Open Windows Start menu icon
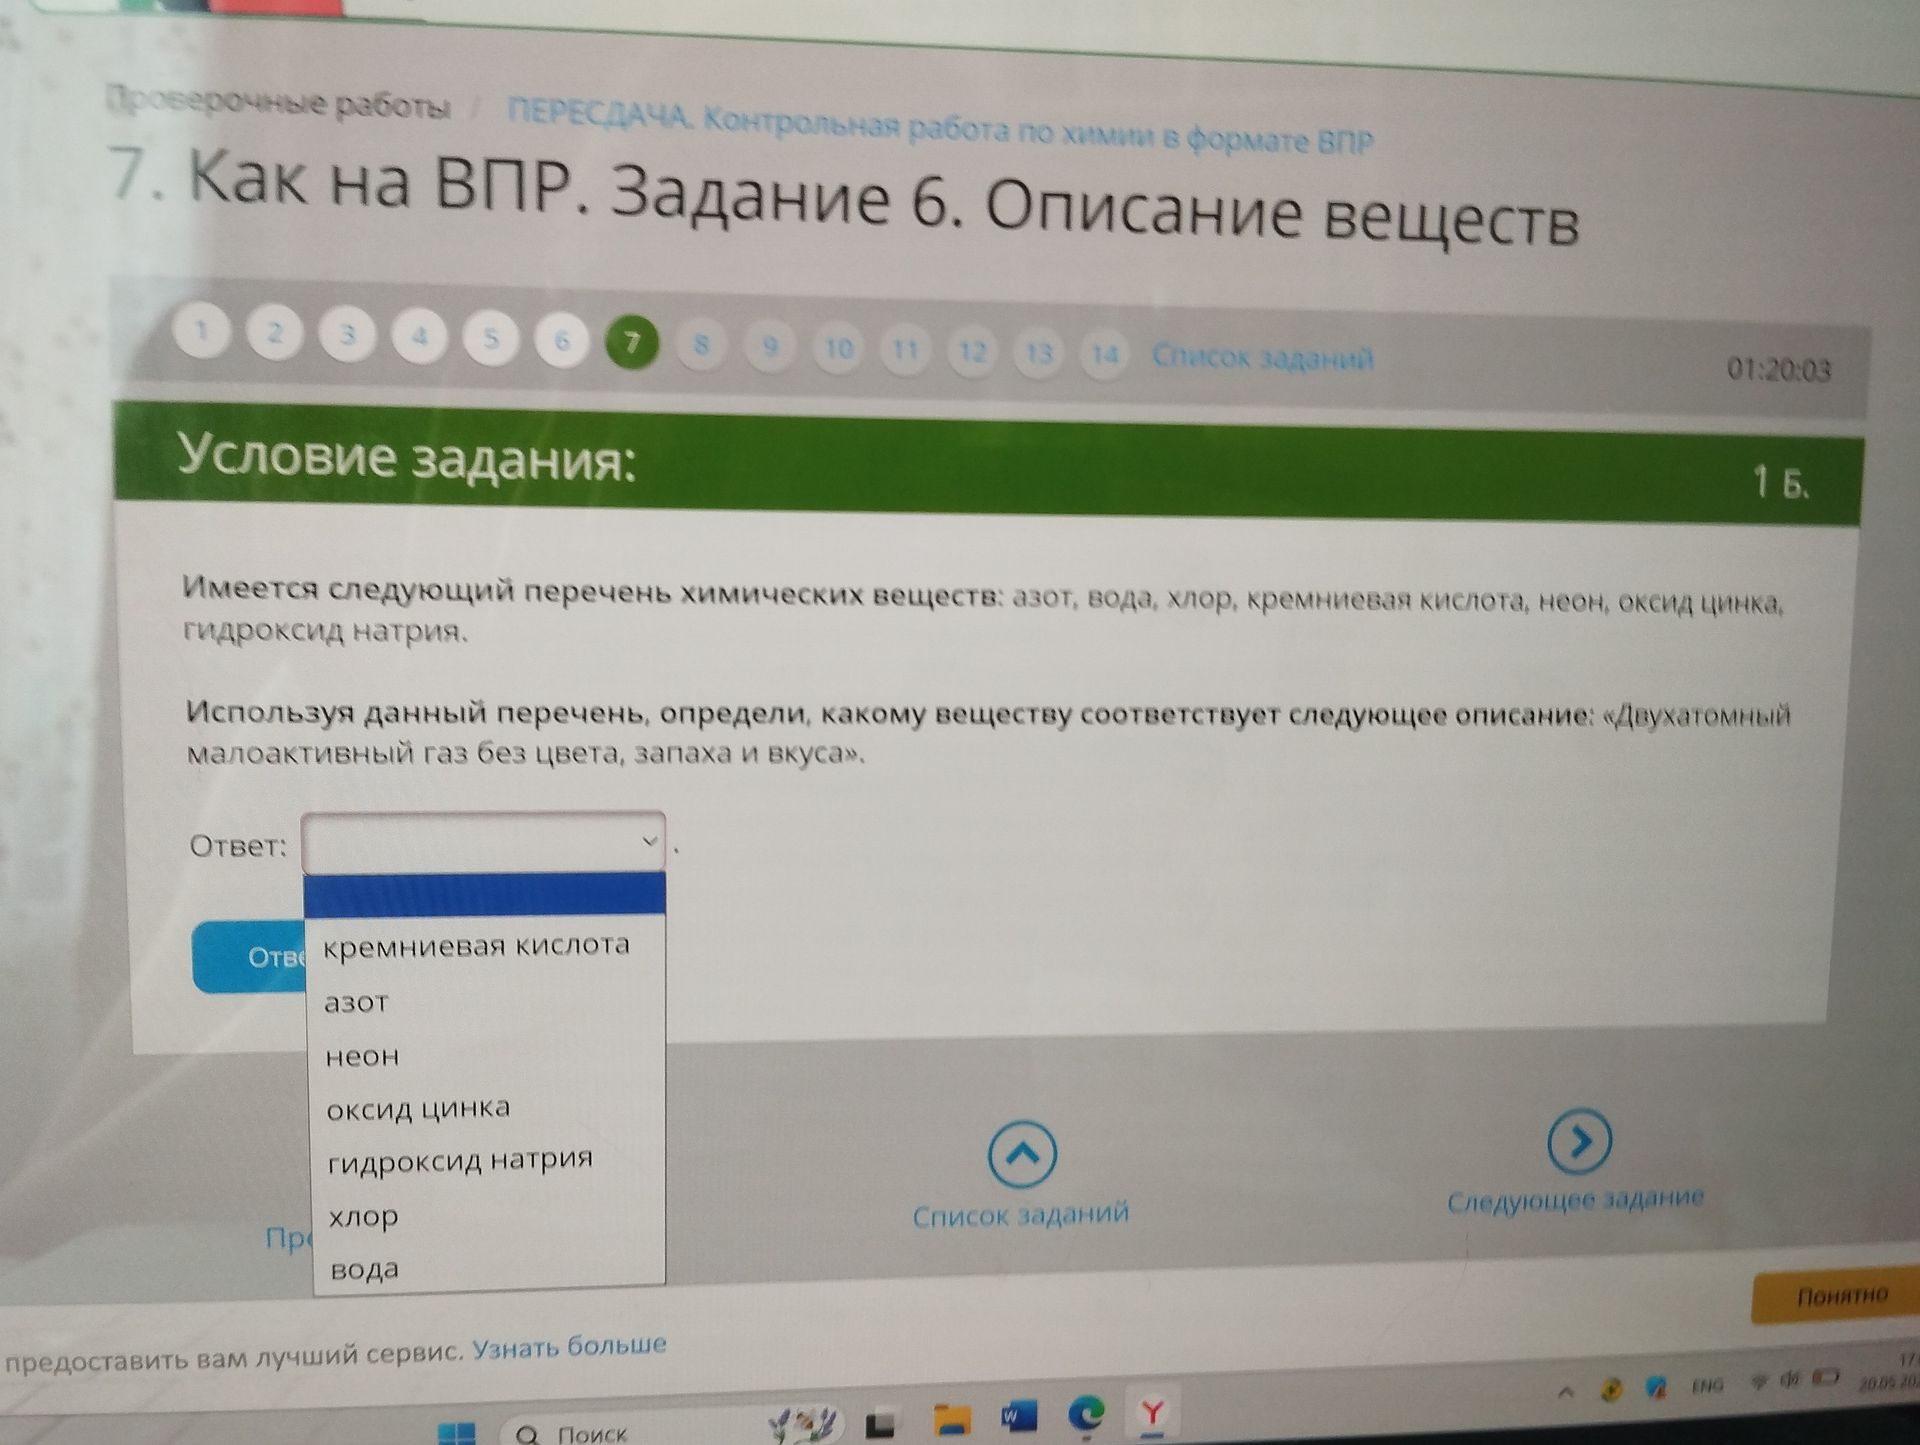This screenshot has width=1920, height=1445. click(457, 1432)
